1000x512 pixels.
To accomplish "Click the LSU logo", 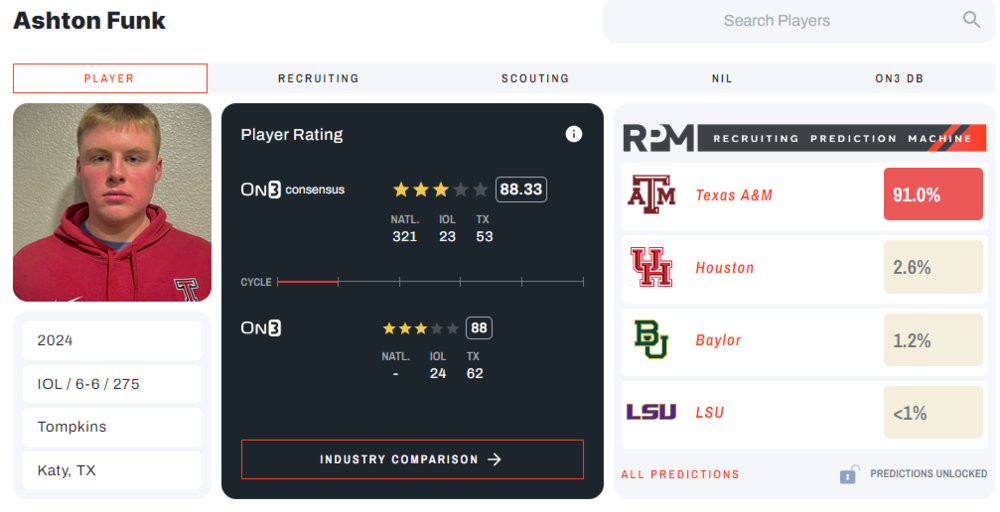I will [651, 412].
